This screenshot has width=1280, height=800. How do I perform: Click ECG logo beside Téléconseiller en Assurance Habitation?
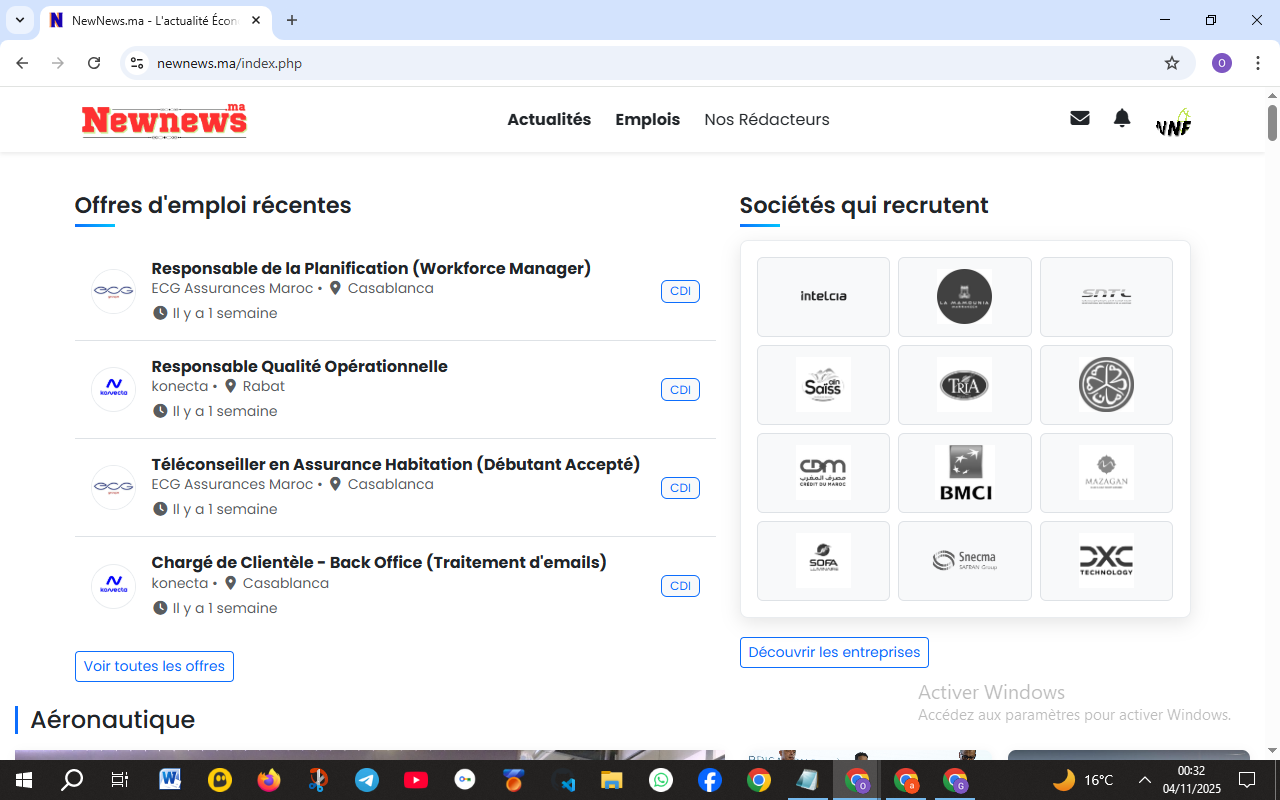113,487
